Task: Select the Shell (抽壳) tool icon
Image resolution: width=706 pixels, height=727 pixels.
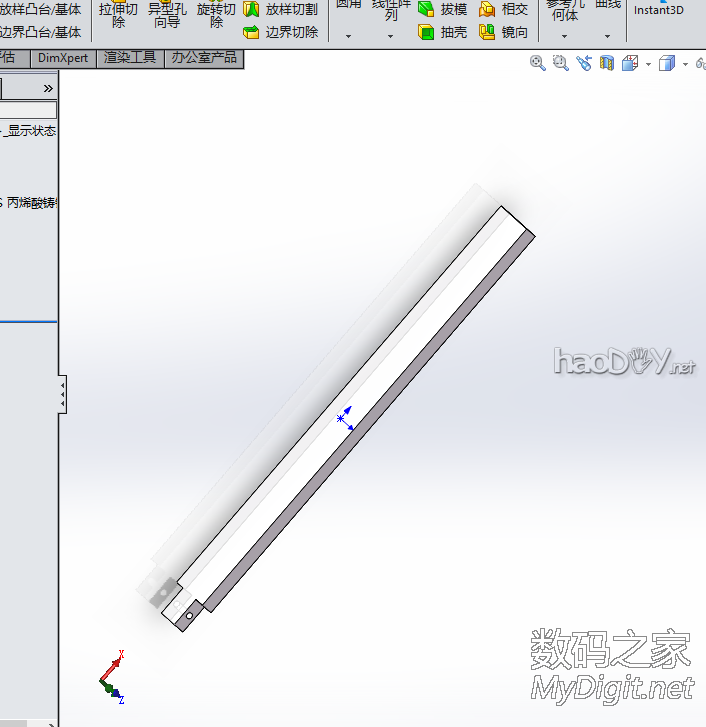Action: tap(426, 32)
